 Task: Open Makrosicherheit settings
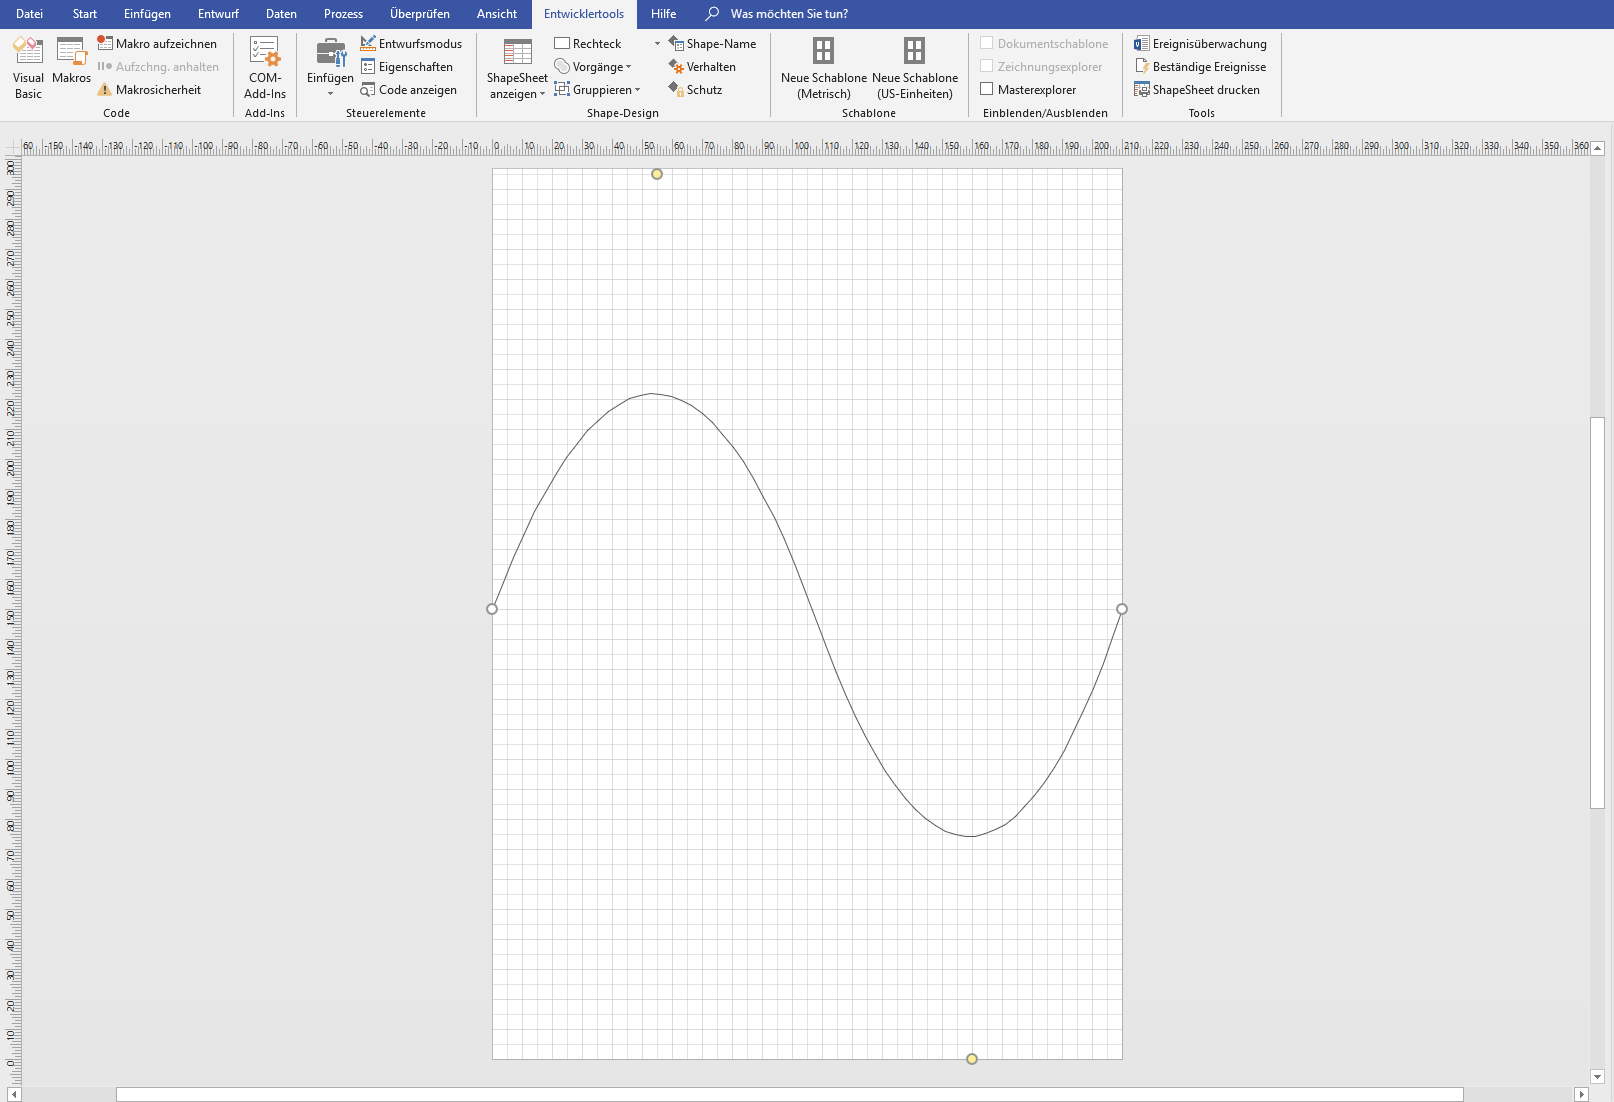[x=149, y=90]
